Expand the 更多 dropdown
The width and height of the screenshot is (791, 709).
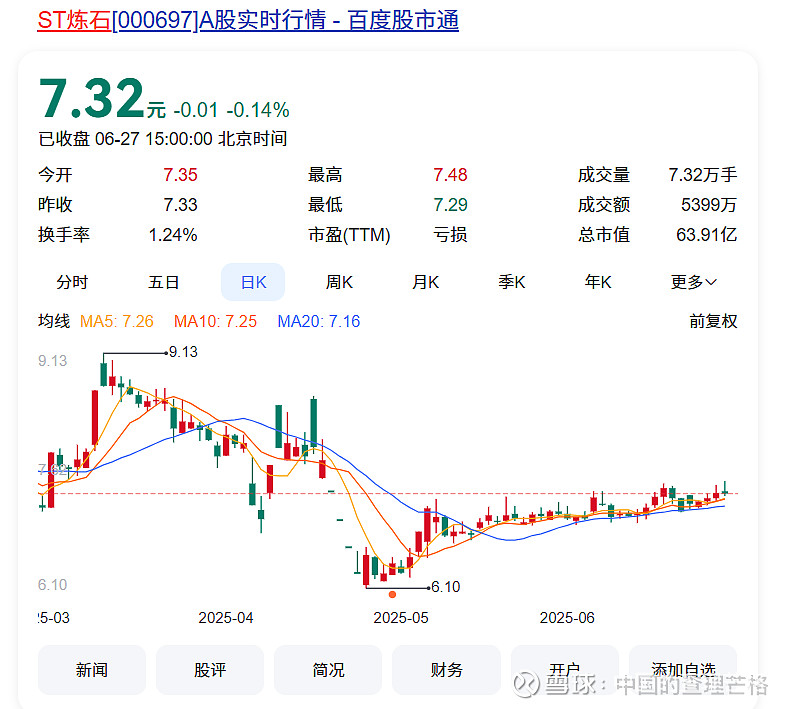tap(694, 282)
